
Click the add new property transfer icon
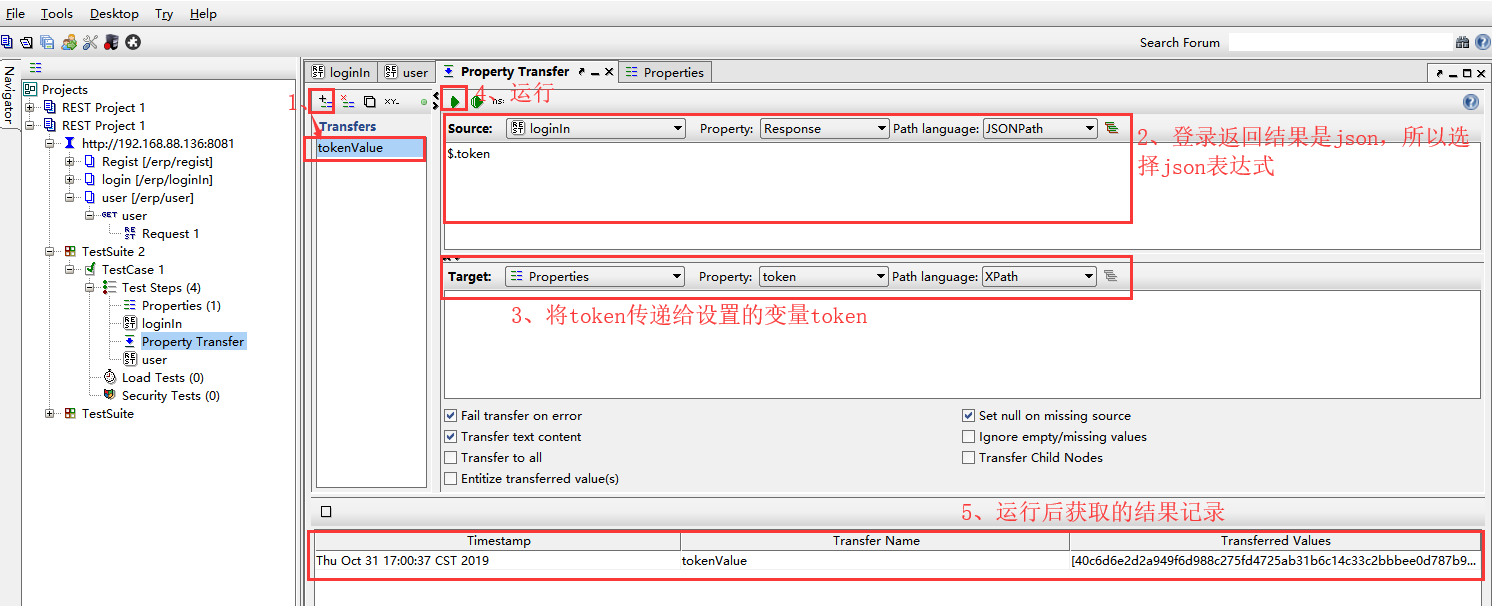click(x=323, y=101)
